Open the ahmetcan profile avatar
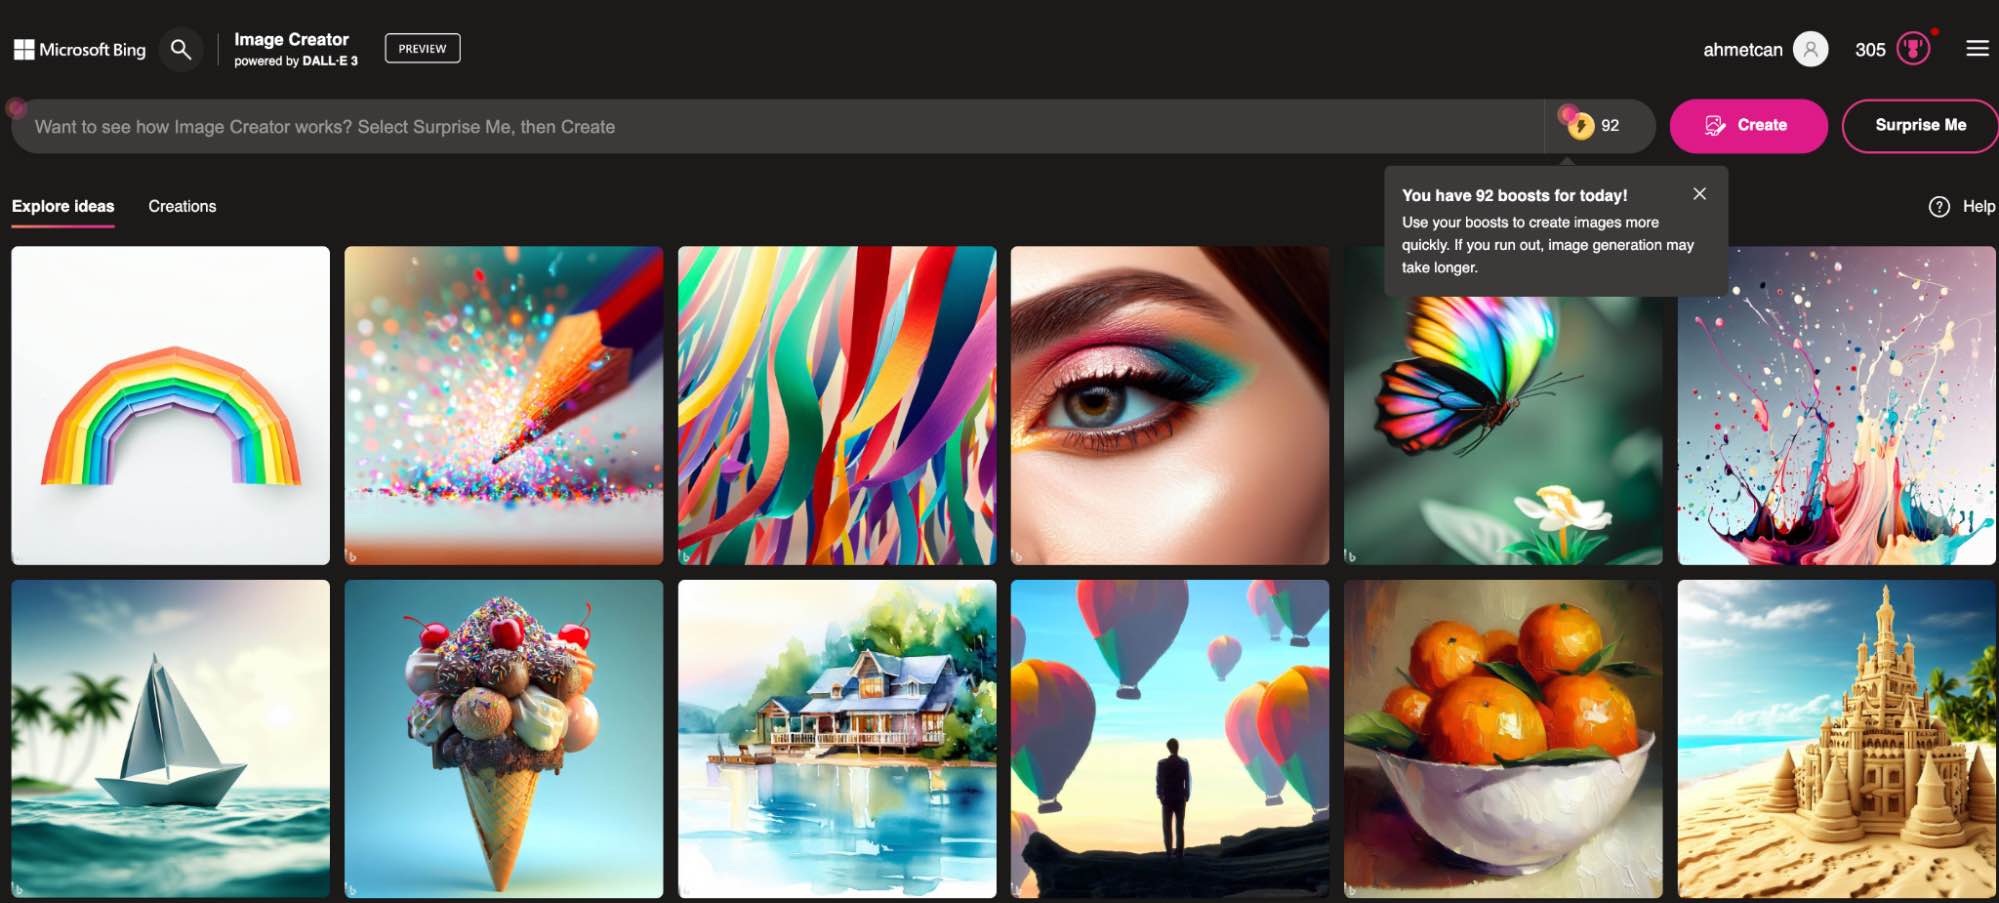The image size is (1999, 903). pyautogui.click(x=1810, y=49)
